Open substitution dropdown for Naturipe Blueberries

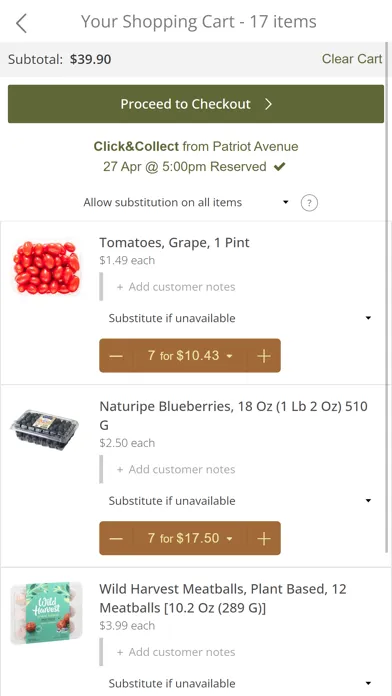[x=240, y=501]
